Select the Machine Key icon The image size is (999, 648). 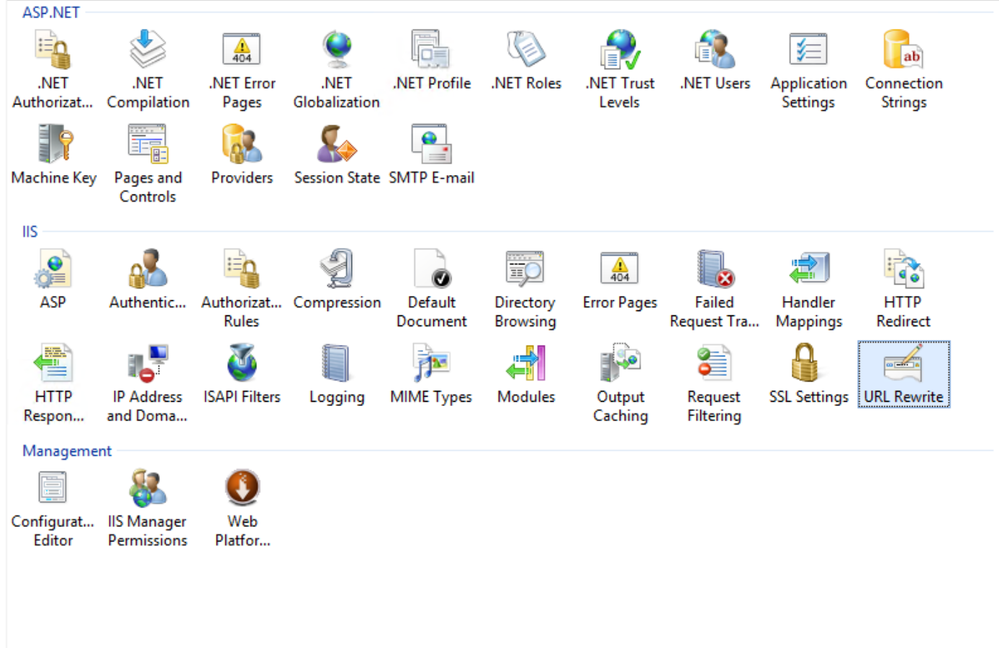(54, 155)
